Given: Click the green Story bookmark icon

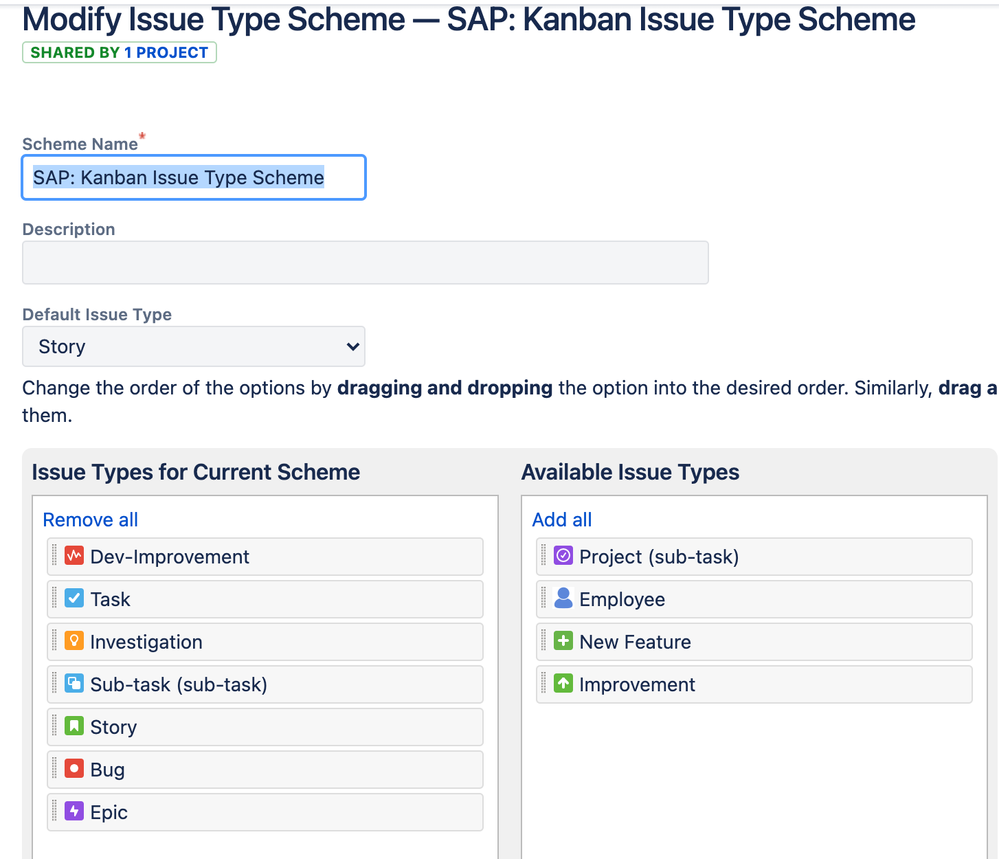Looking at the screenshot, I should click(74, 727).
